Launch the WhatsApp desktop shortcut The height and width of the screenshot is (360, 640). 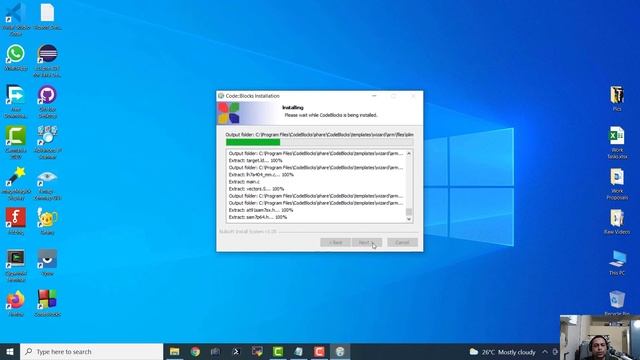[16, 57]
